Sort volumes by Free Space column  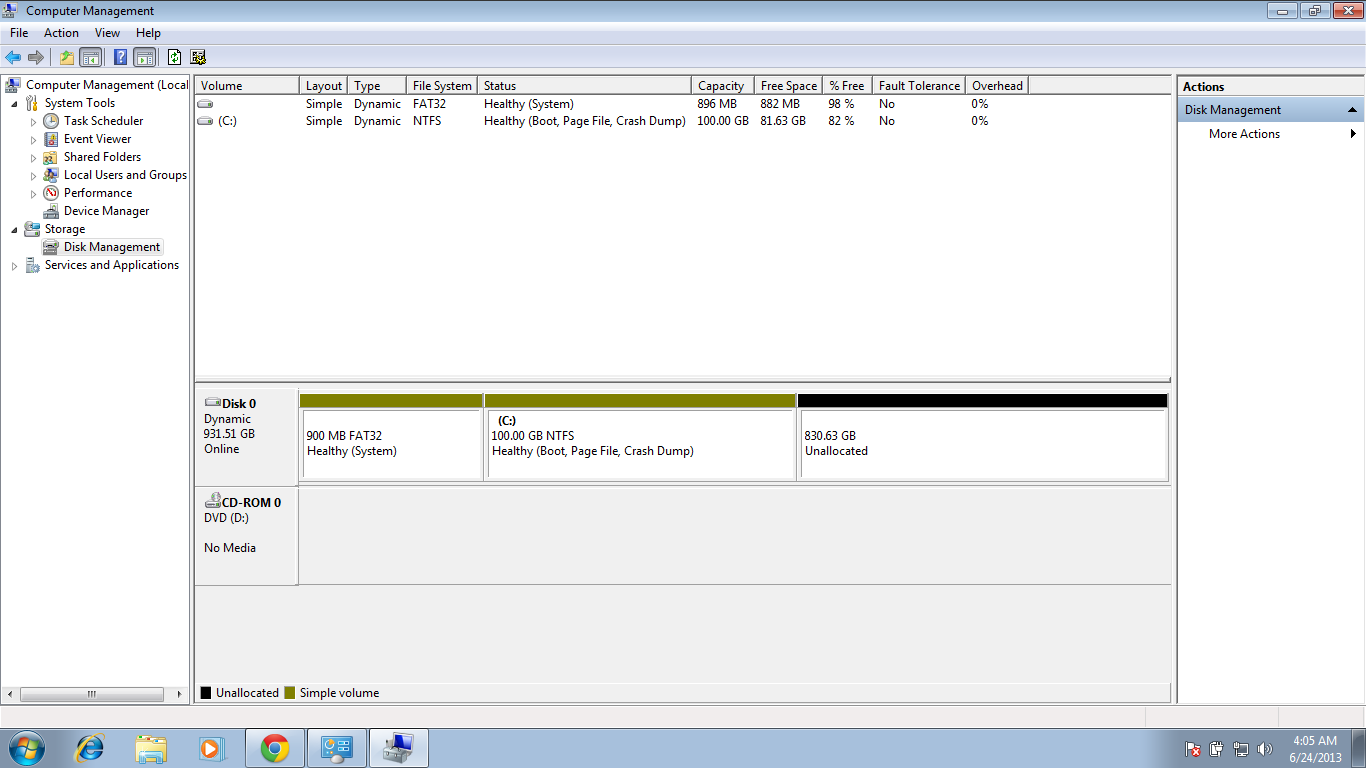pos(787,86)
